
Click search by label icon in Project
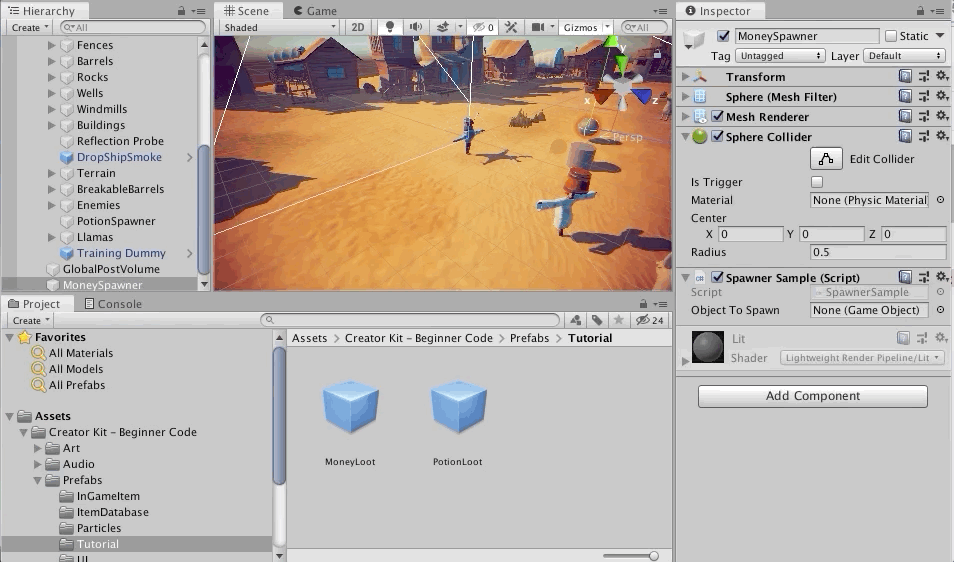(x=597, y=320)
